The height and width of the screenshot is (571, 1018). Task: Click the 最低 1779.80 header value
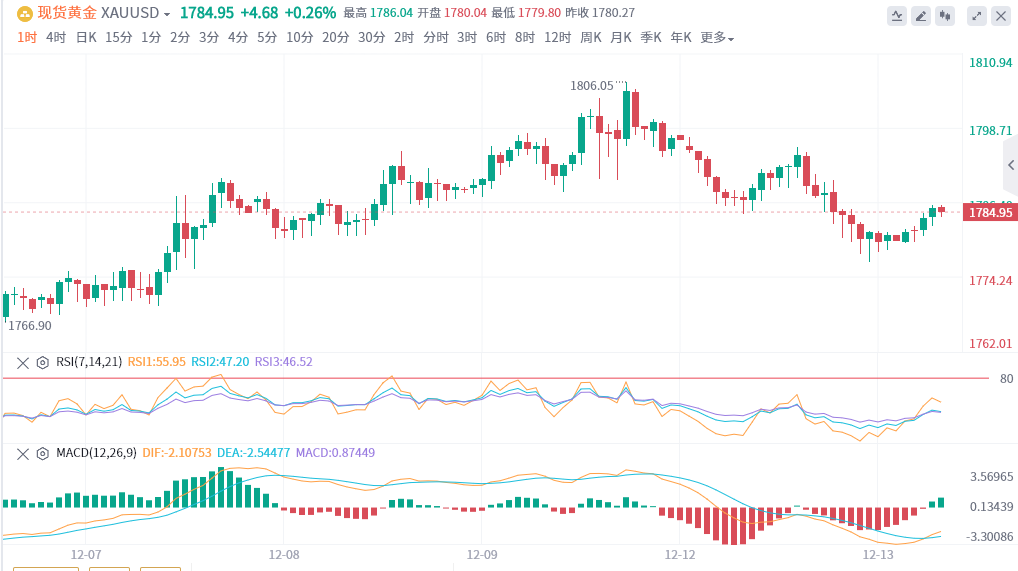pos(526,13)
